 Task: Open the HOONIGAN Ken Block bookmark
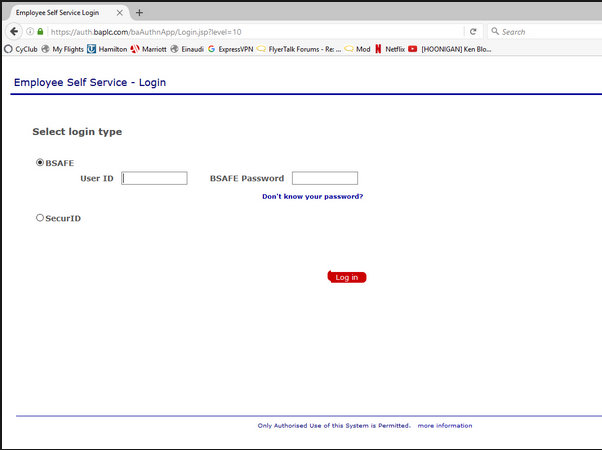[x=450, y=49]
